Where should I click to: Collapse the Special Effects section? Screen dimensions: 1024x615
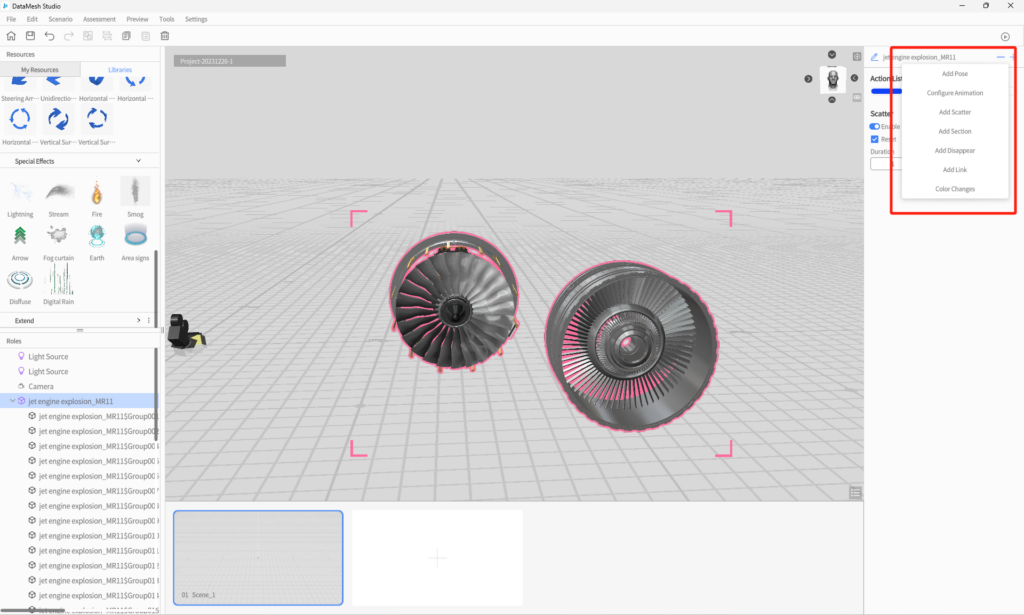click(x=138, y=161)
